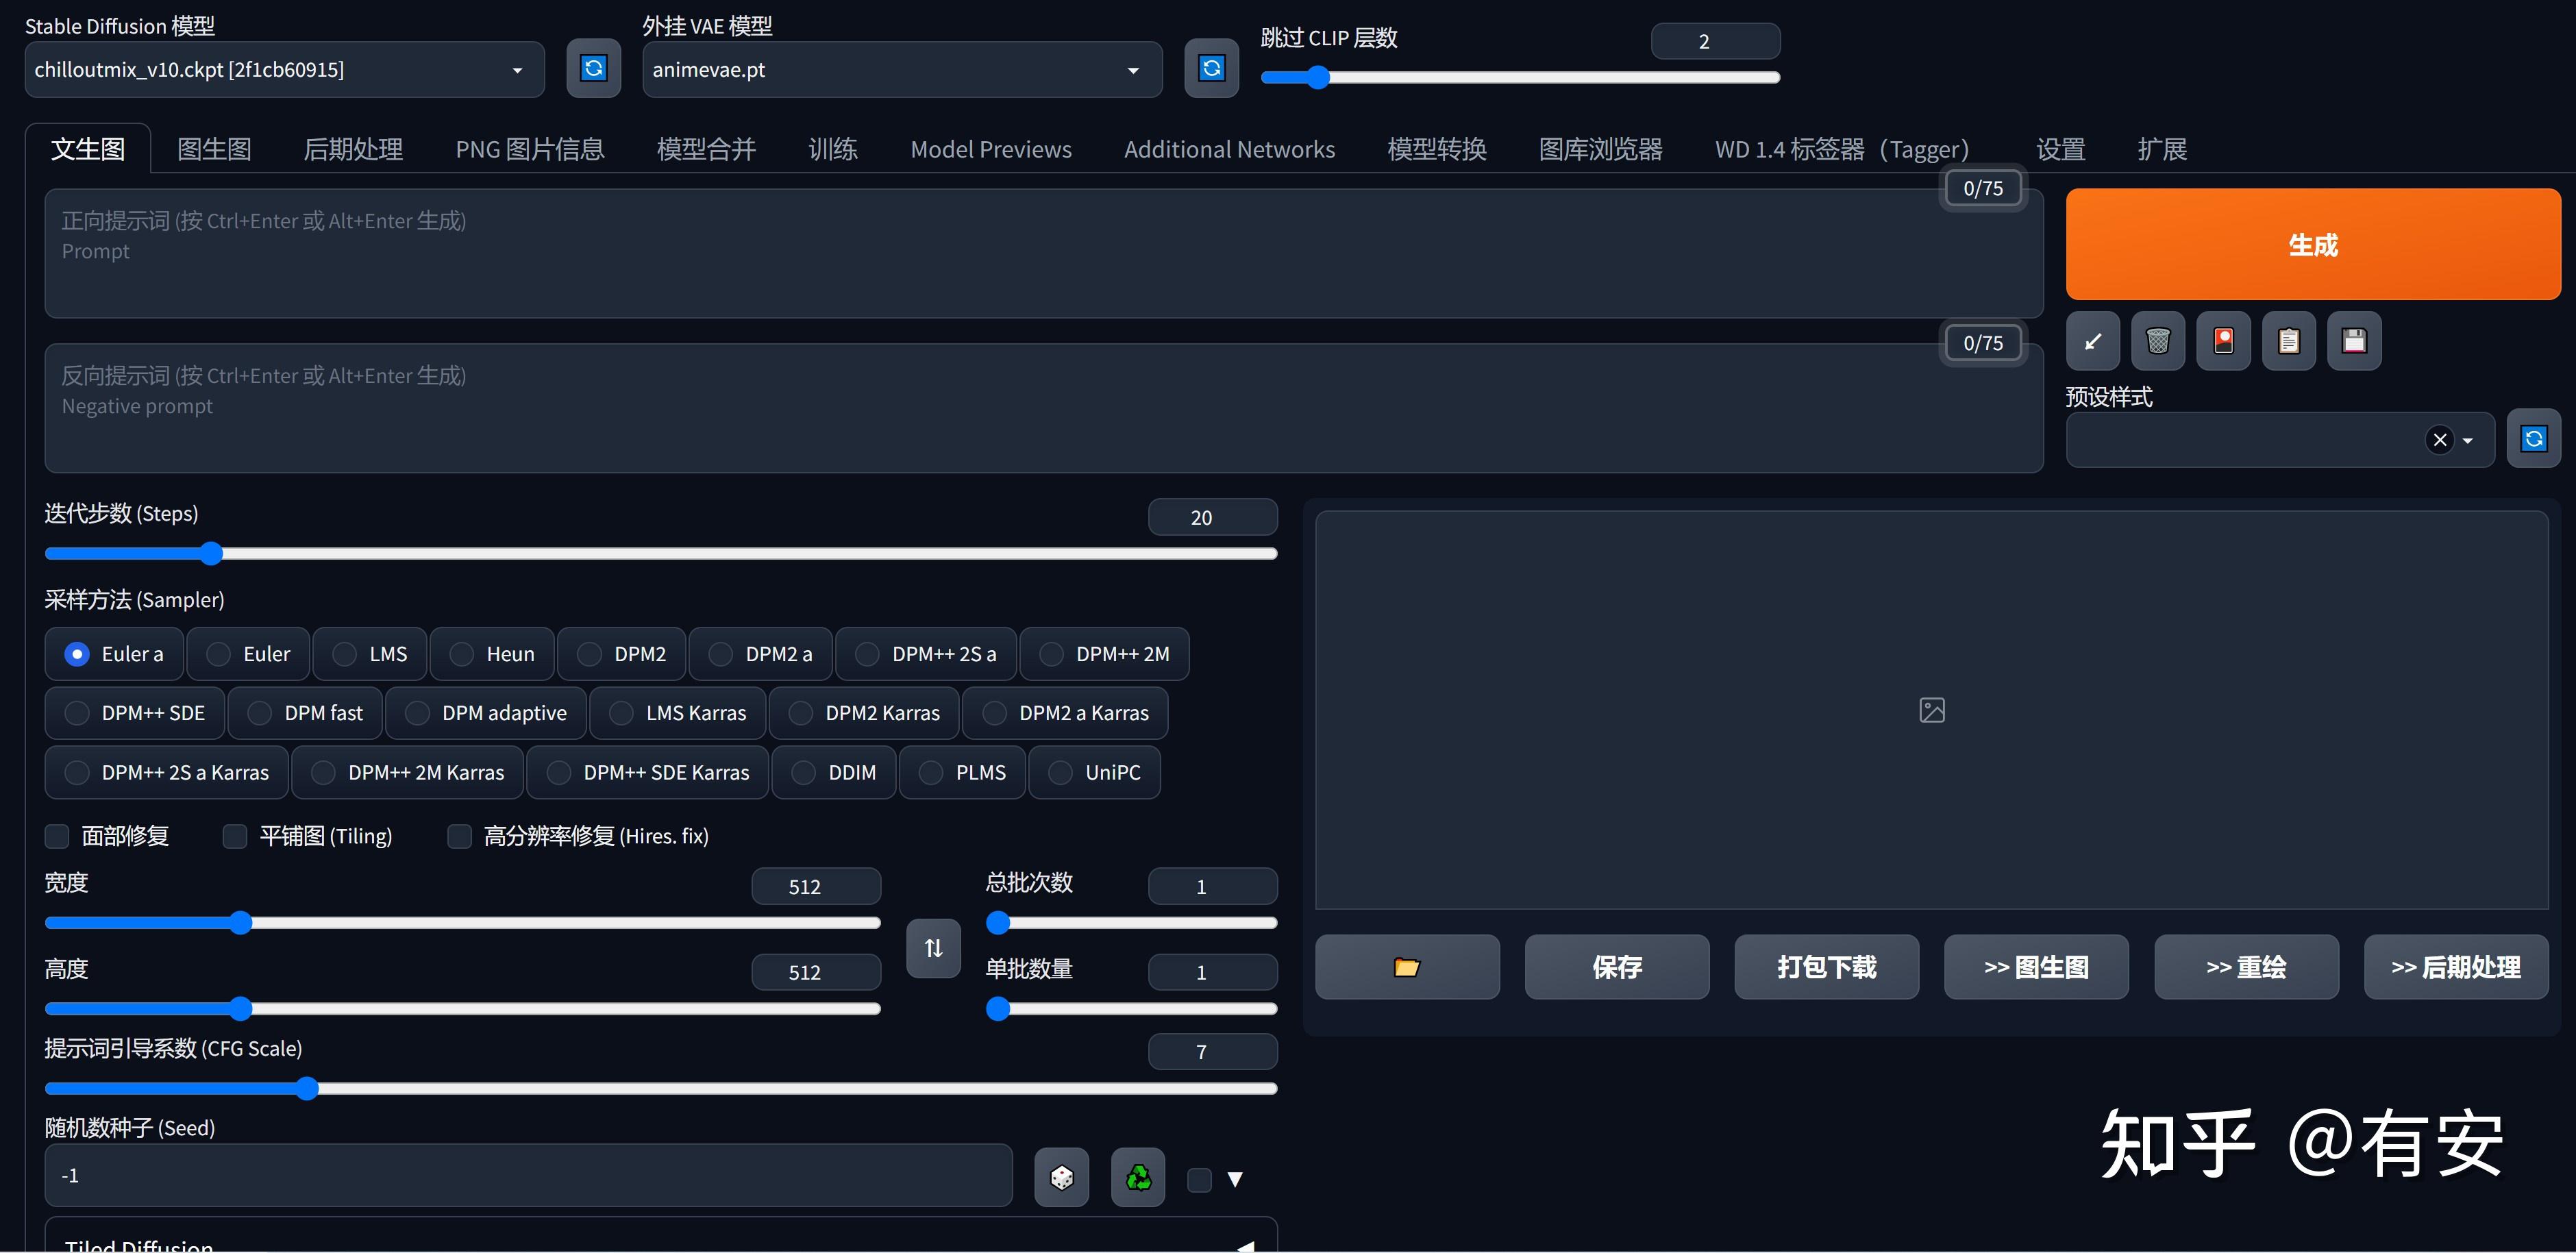2576x1253 pixels.
Task: Click the trash icon to clear the prompt
Action: 2158,341
